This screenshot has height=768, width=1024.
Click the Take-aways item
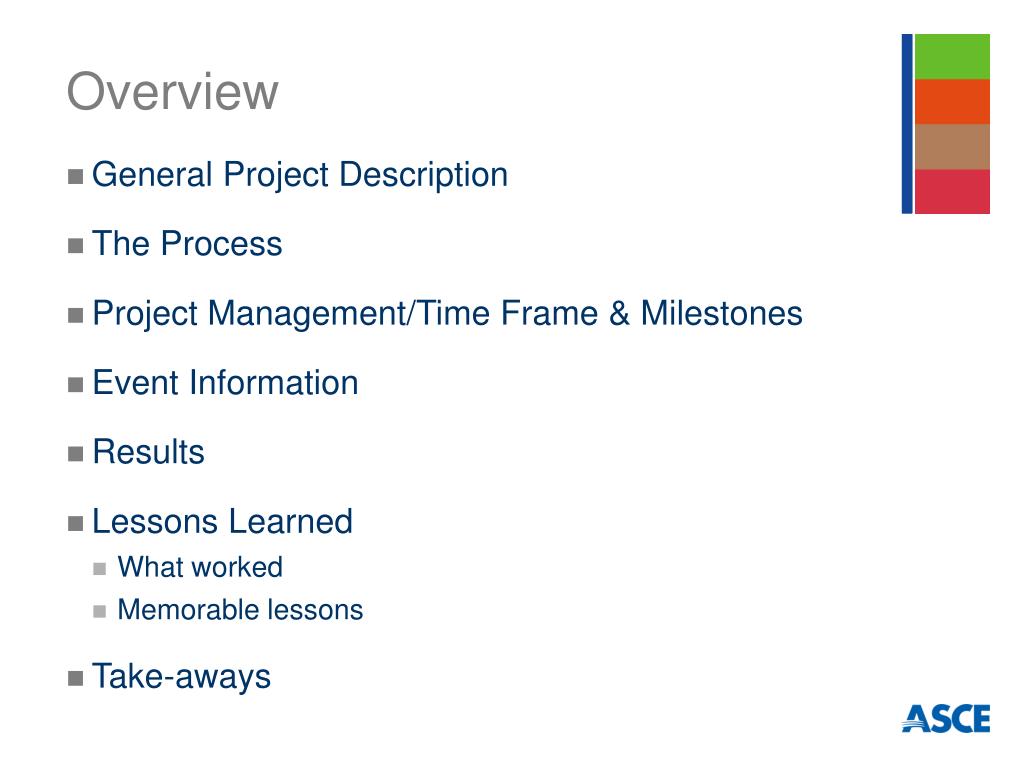point(181,677)
